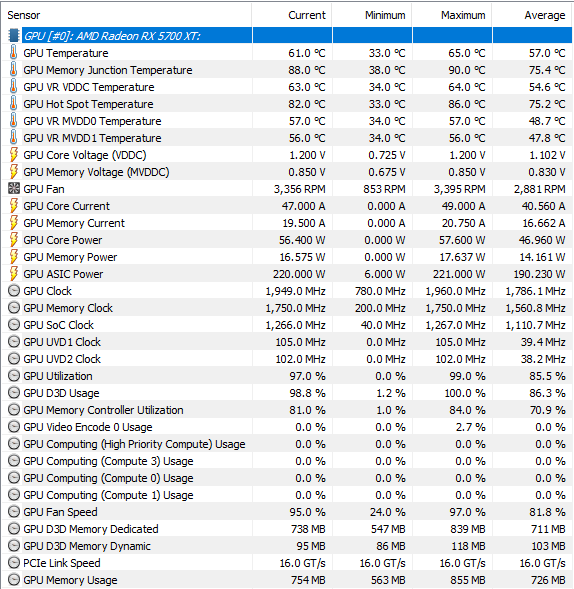Click lightning icon beside GPU Core Power
Screen dimensions: 574x589
coord(14,240)
